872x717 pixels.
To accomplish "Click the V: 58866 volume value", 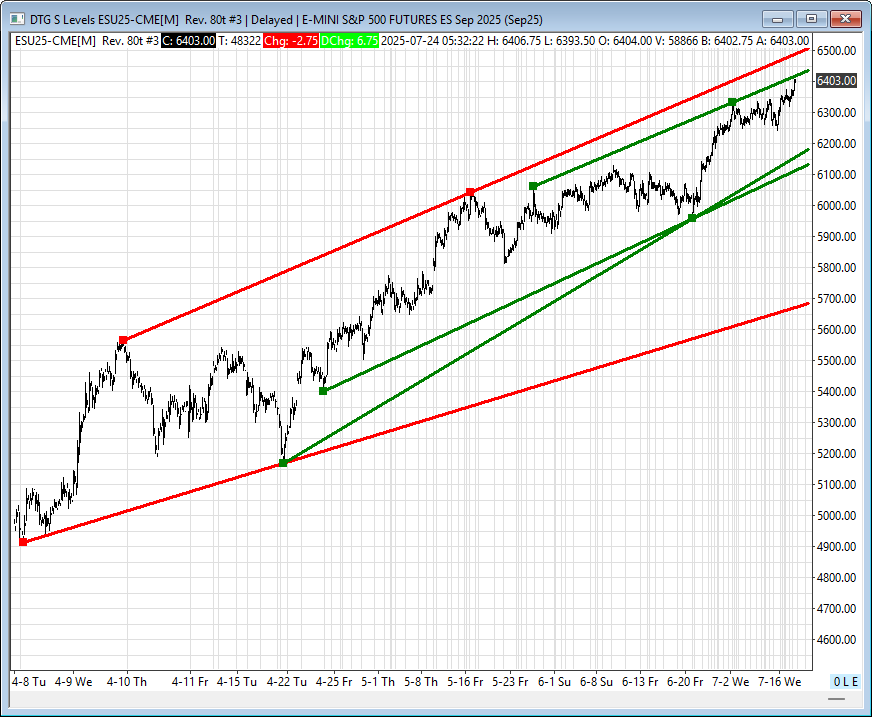I will click(676, 41).
